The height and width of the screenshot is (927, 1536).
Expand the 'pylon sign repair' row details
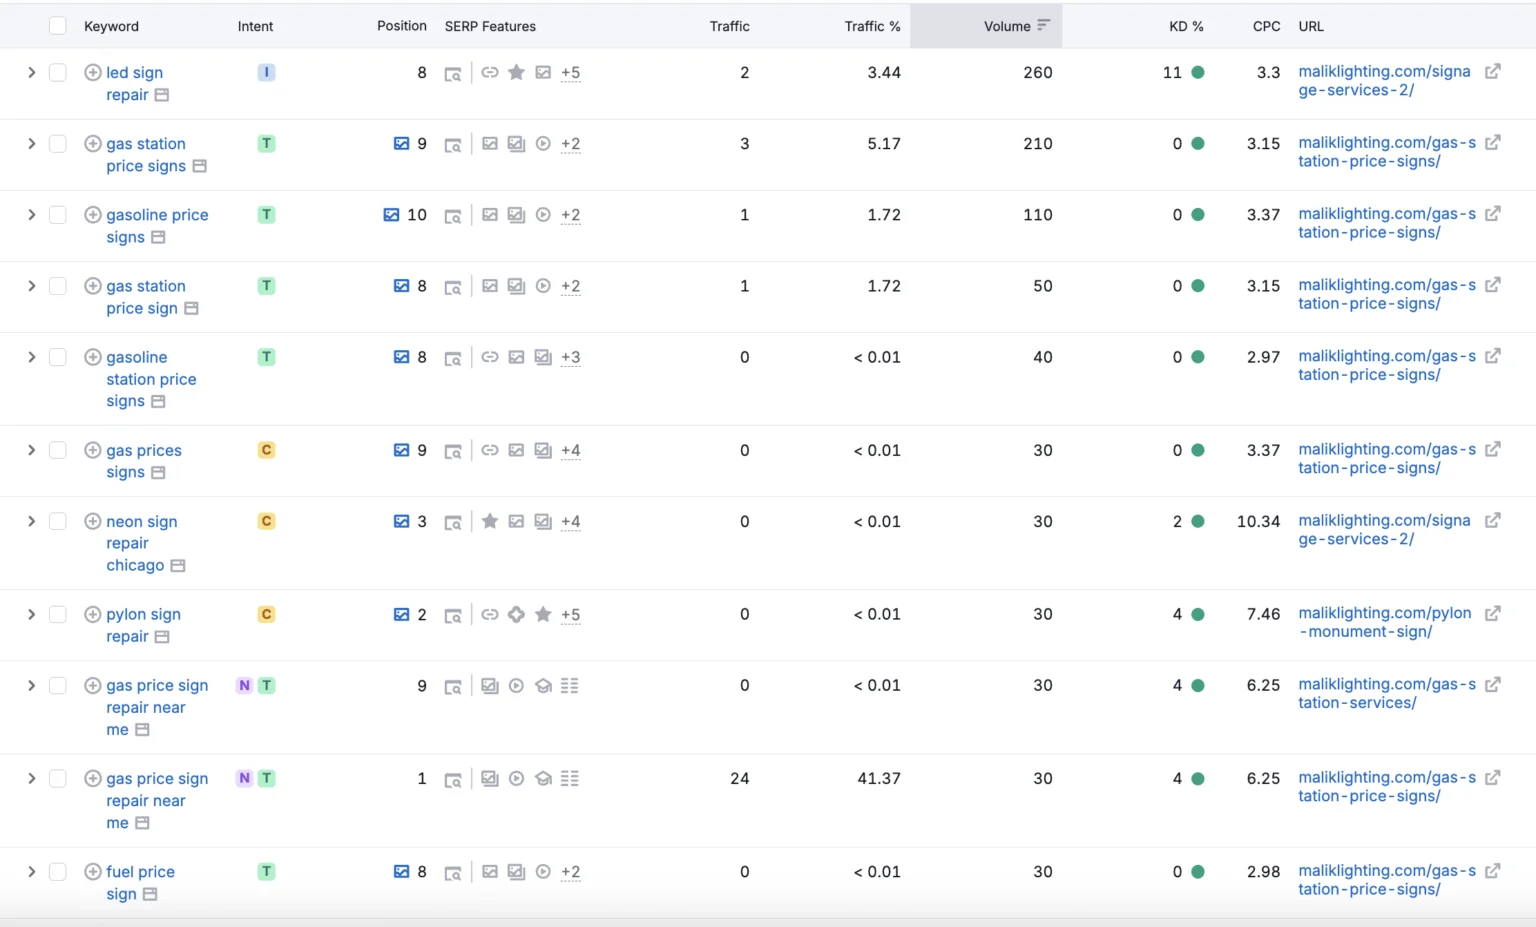31,614
